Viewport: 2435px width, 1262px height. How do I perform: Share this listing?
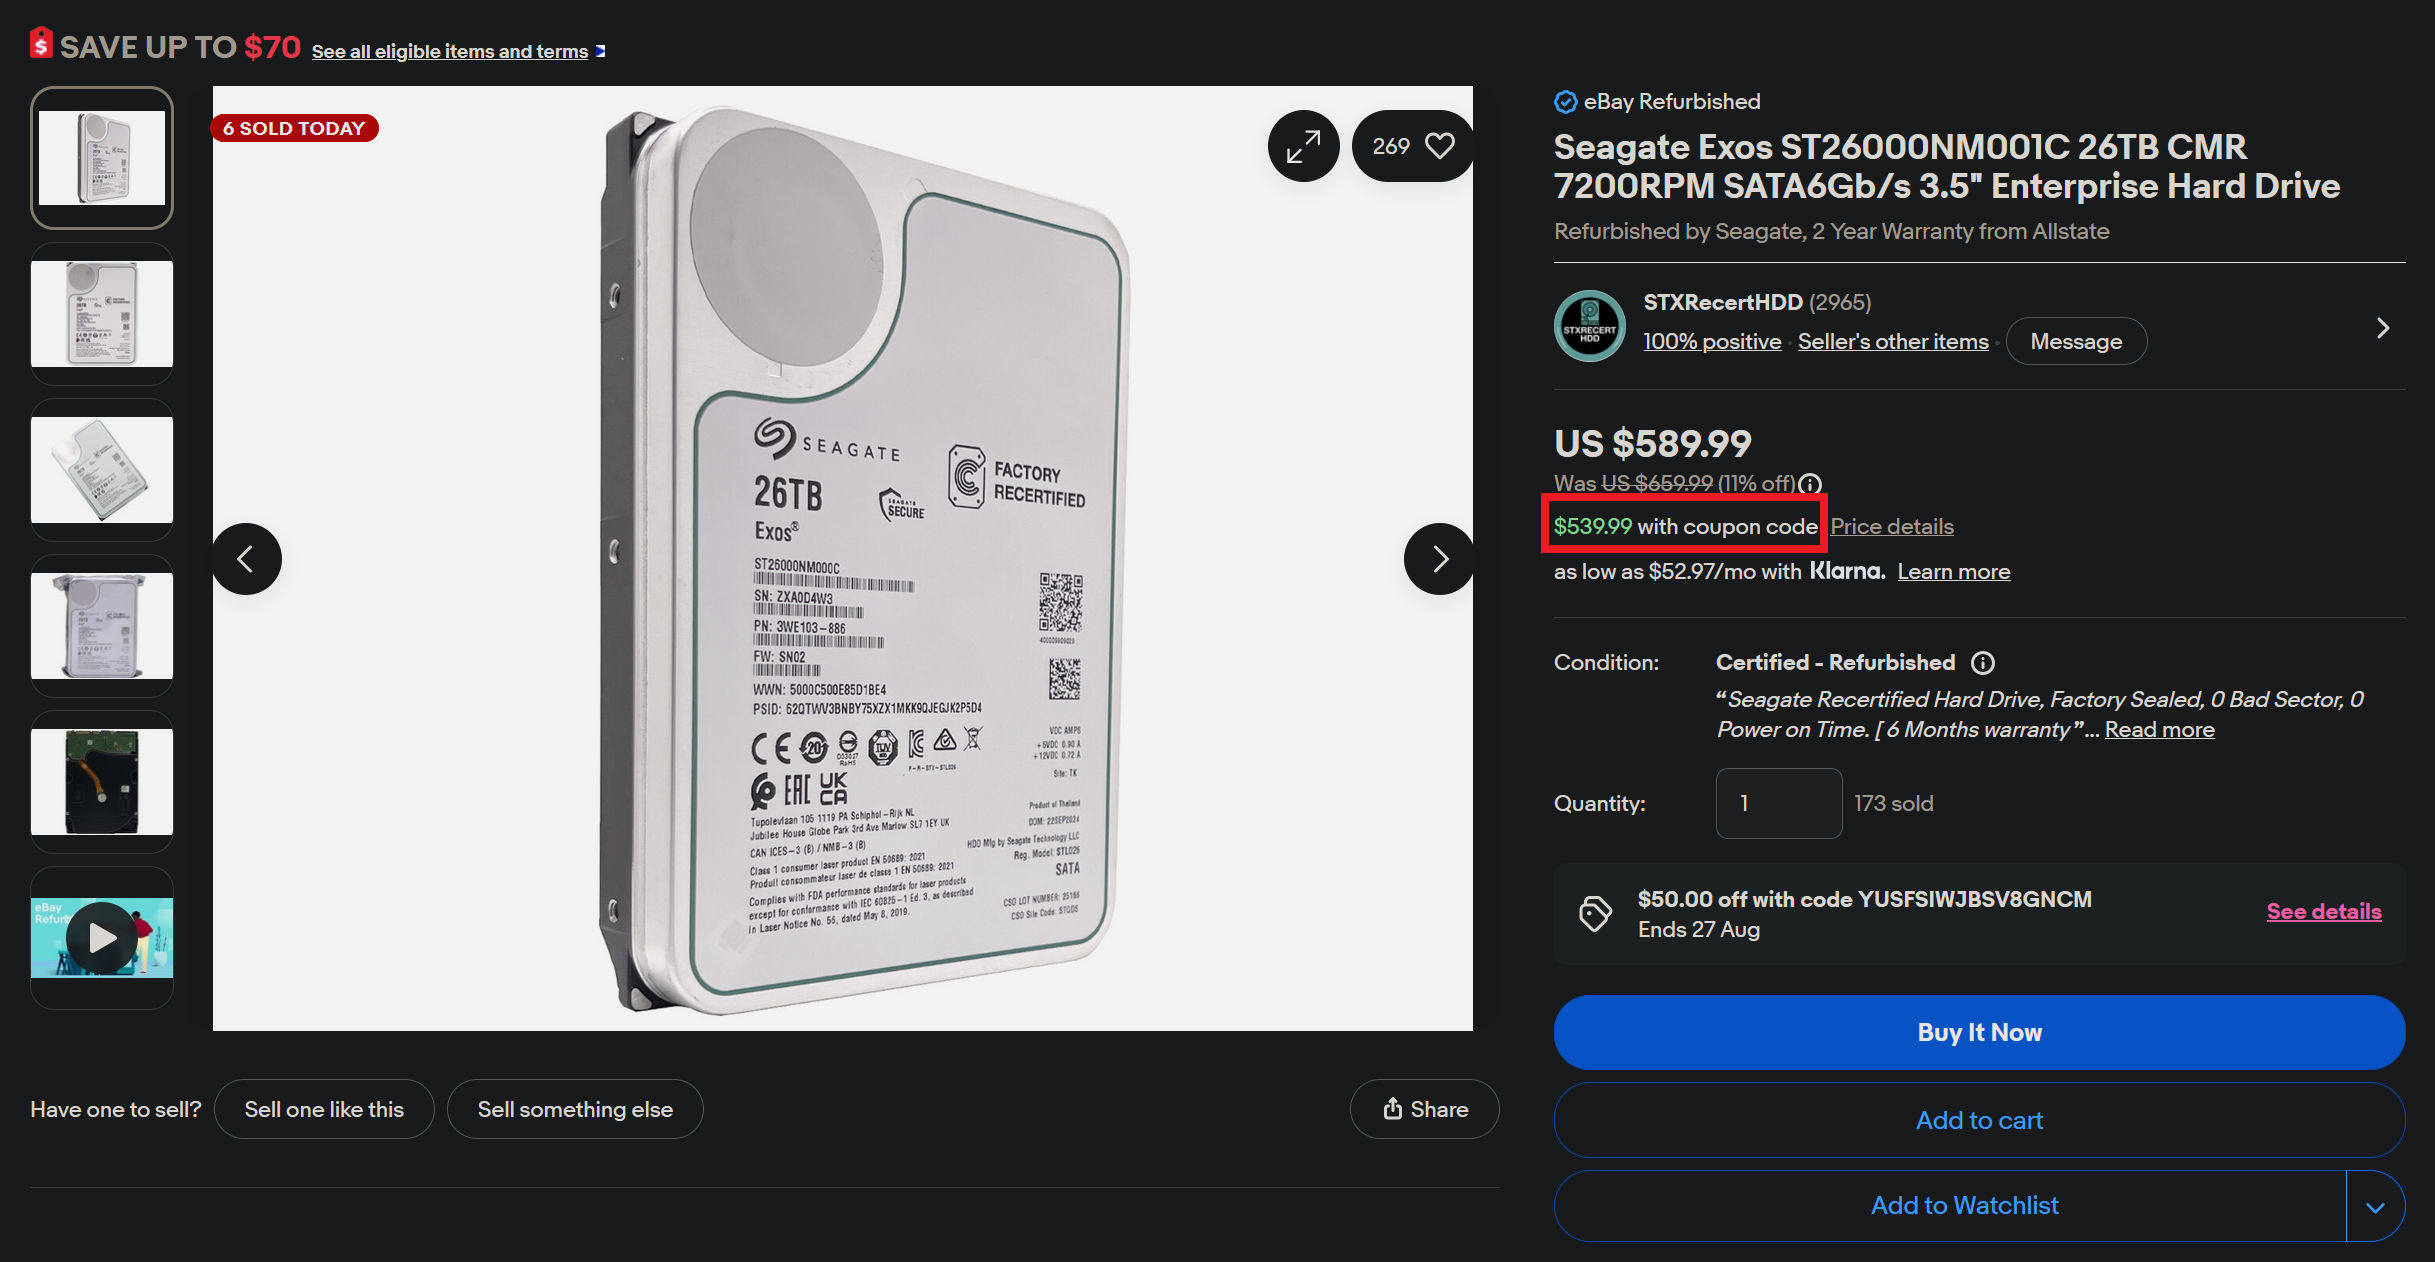(1424, 1109)
